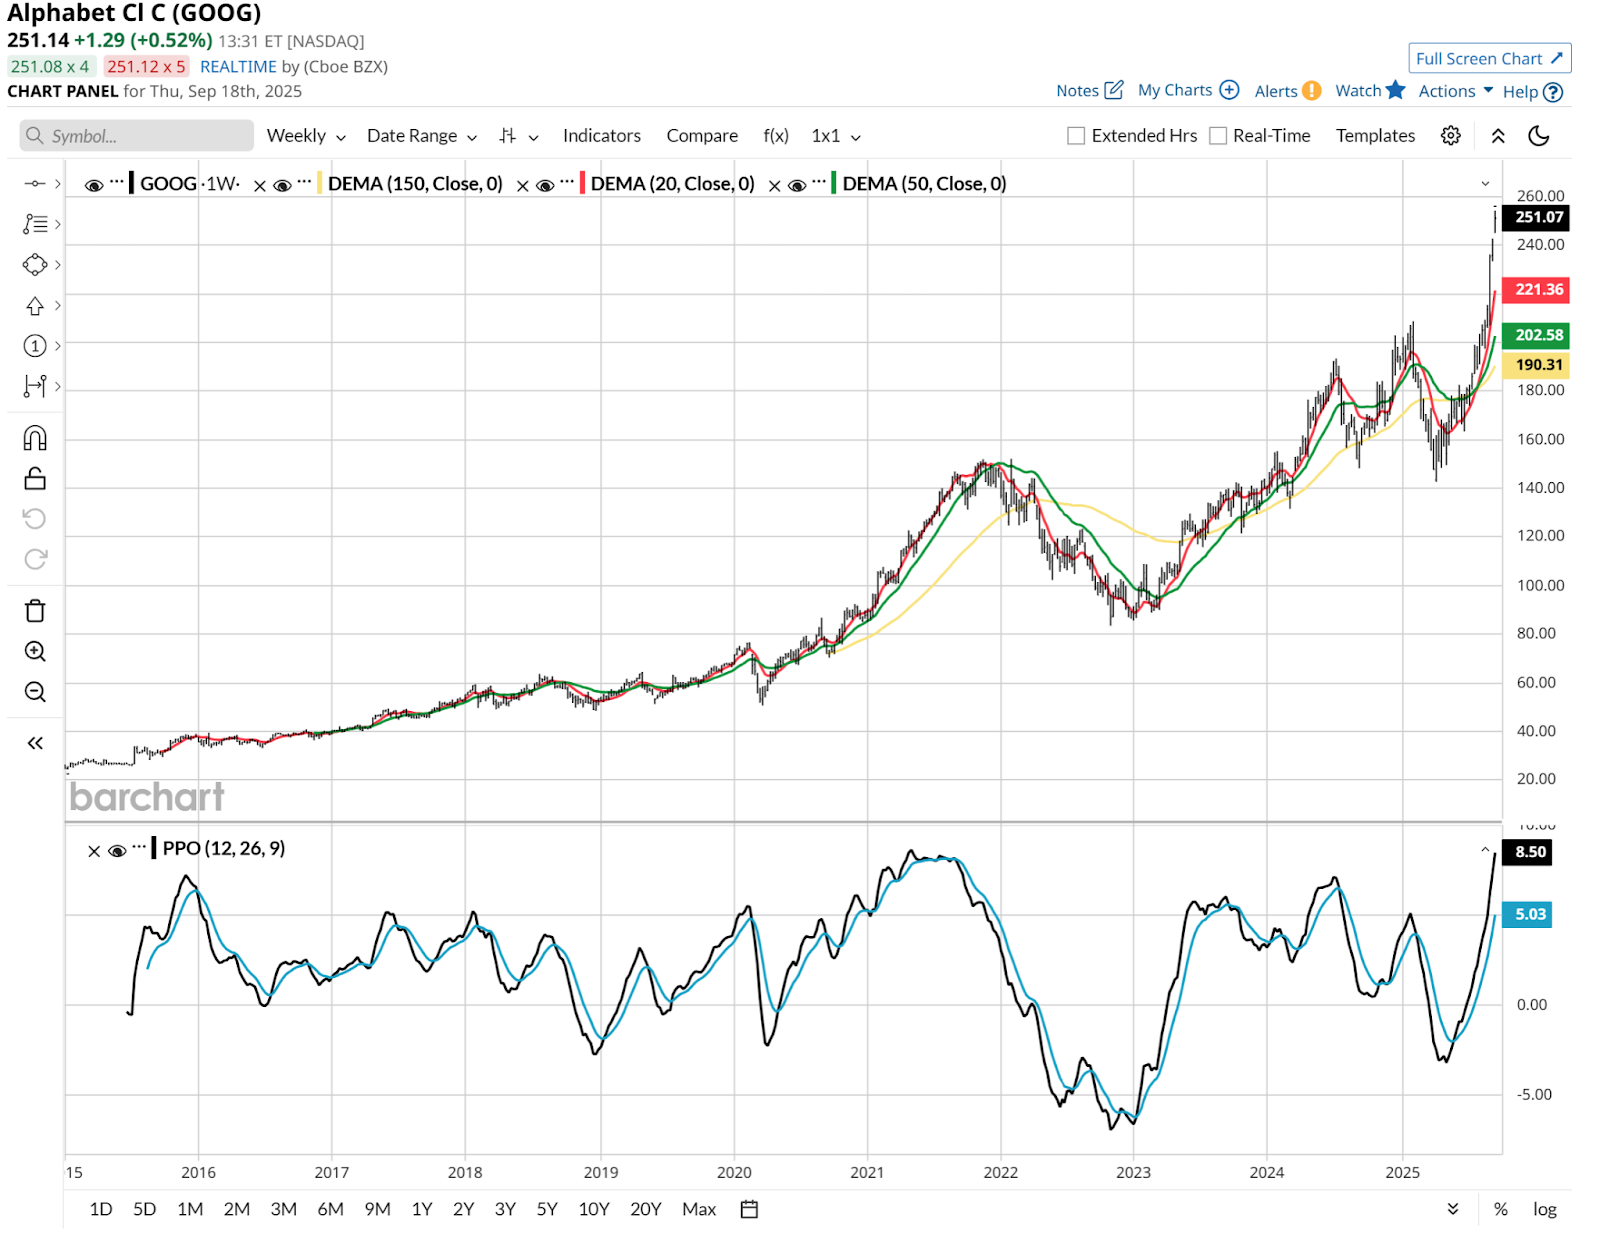Expand the PPO pane with caret
Image resolution: width=1600 pixels, height=1239 pixels.
click(x=1485, y=850)
